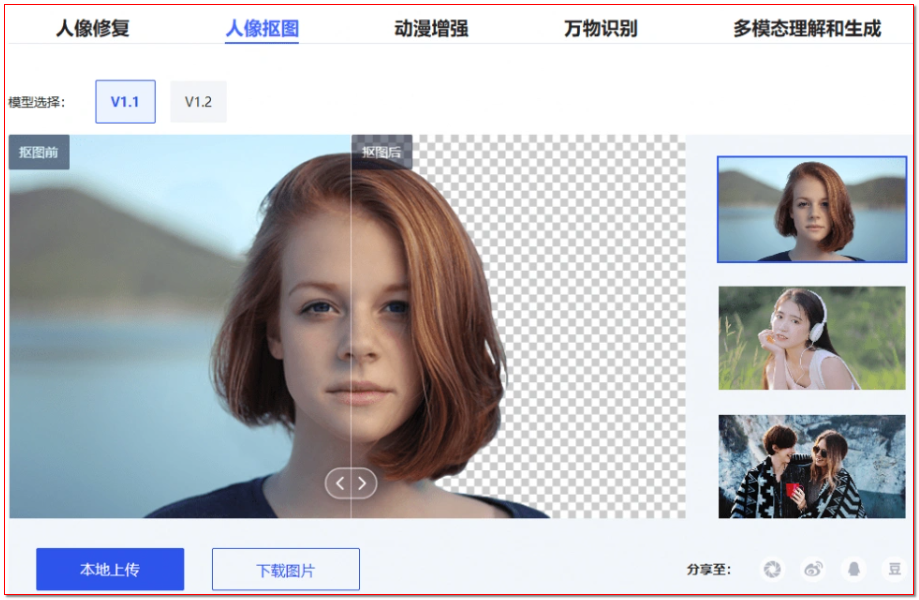Select the headphone girl sample thumbnail

[812, 338]
